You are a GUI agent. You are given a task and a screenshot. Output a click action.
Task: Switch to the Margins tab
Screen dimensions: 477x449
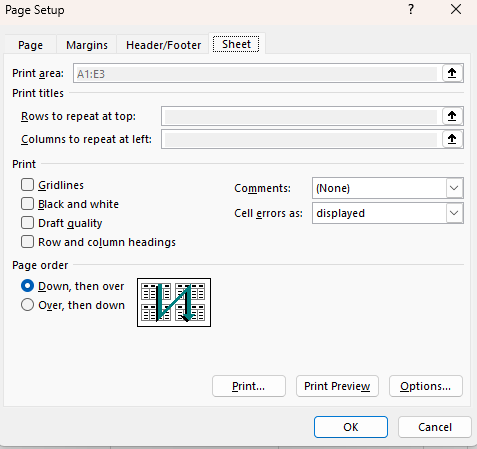(87, 45)
